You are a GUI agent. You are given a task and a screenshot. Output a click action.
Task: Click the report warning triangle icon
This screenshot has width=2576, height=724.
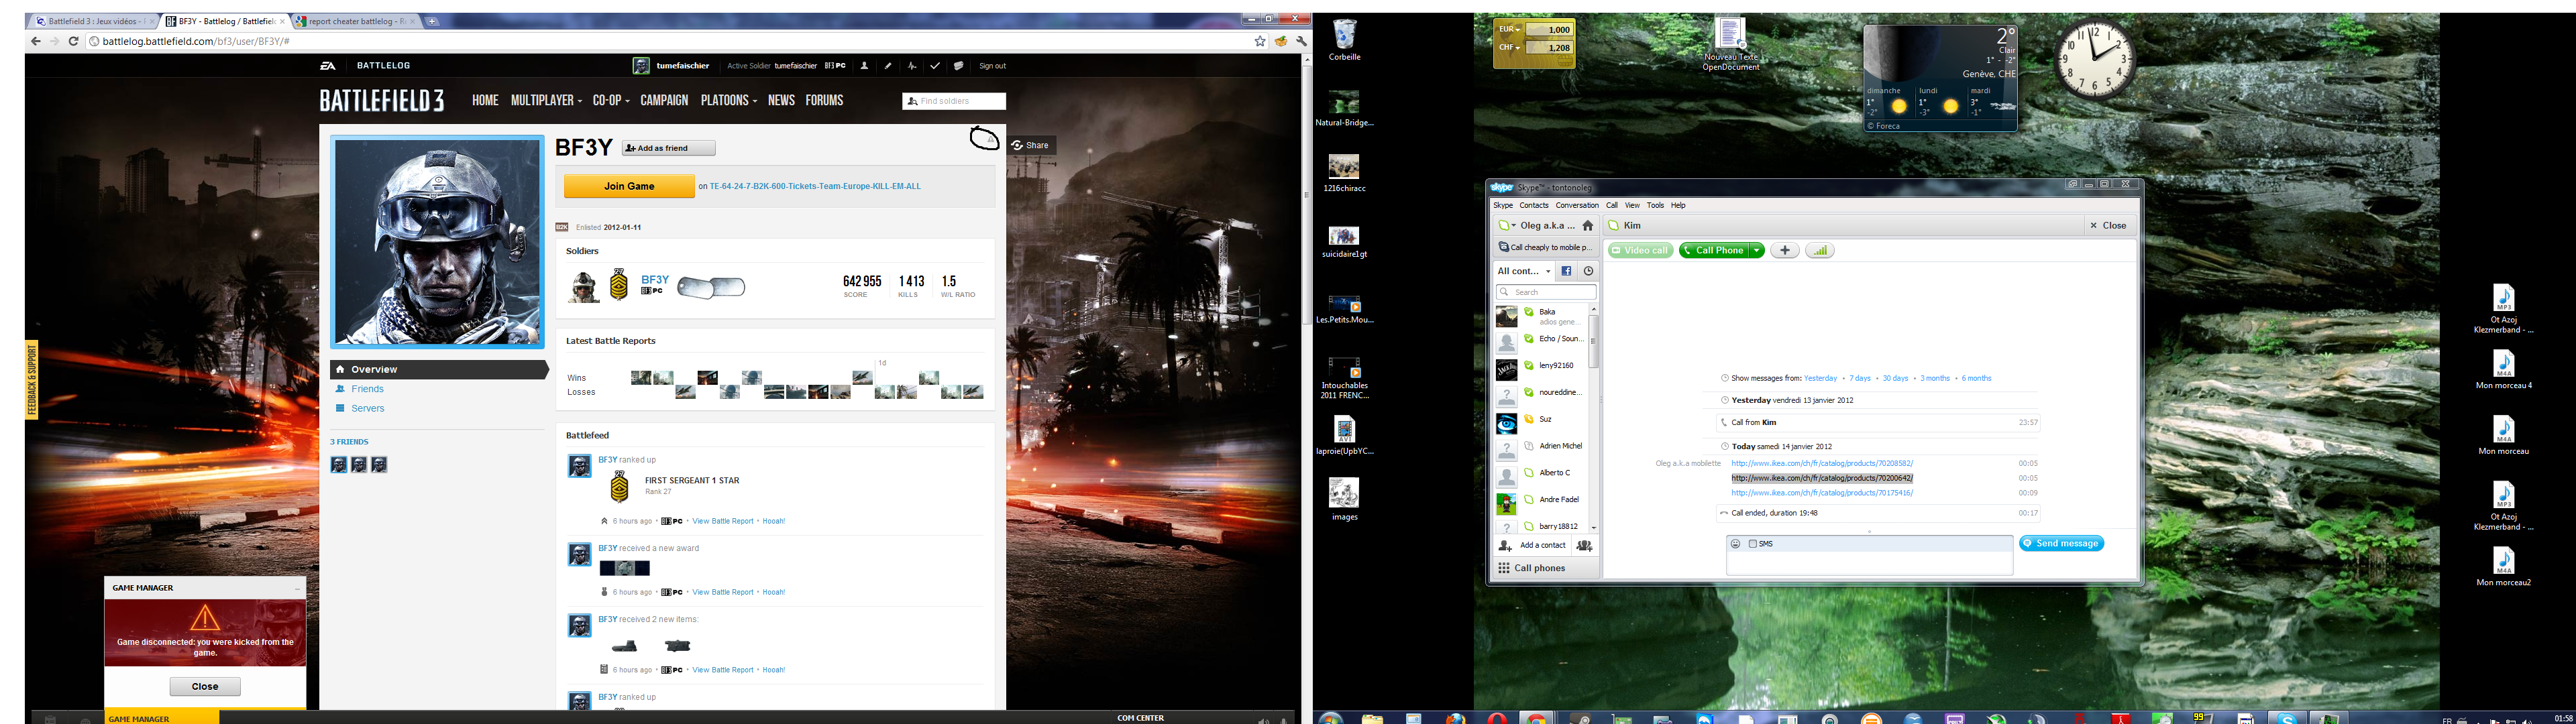point(990,140)
